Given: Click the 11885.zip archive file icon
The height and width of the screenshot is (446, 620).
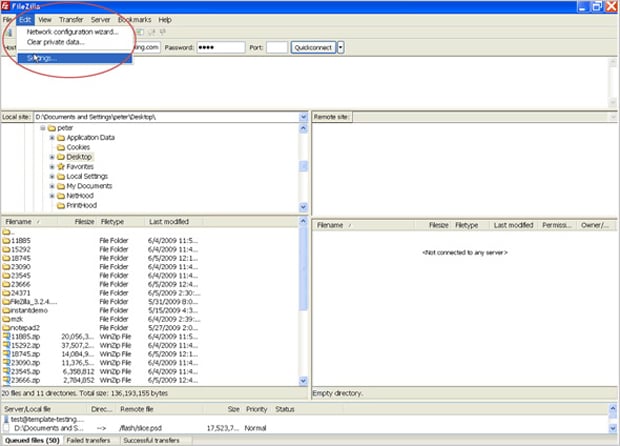Looking at the screenshot, I should [x=7, y=337].
